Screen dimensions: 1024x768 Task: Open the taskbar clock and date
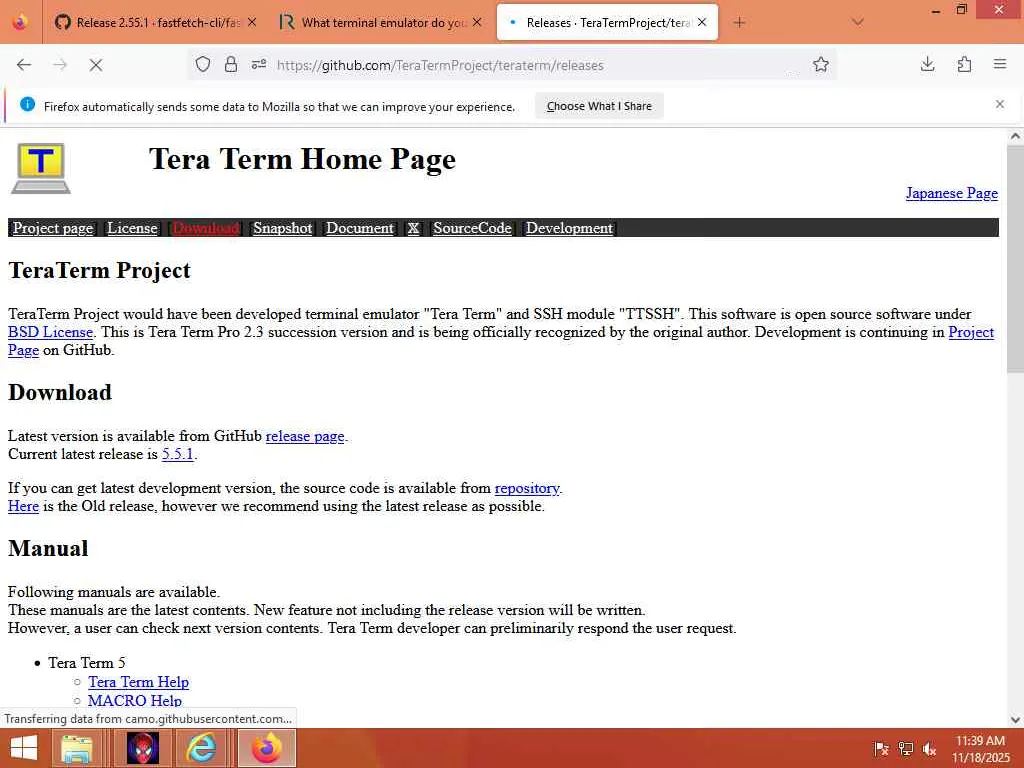(x=980, y=749)
